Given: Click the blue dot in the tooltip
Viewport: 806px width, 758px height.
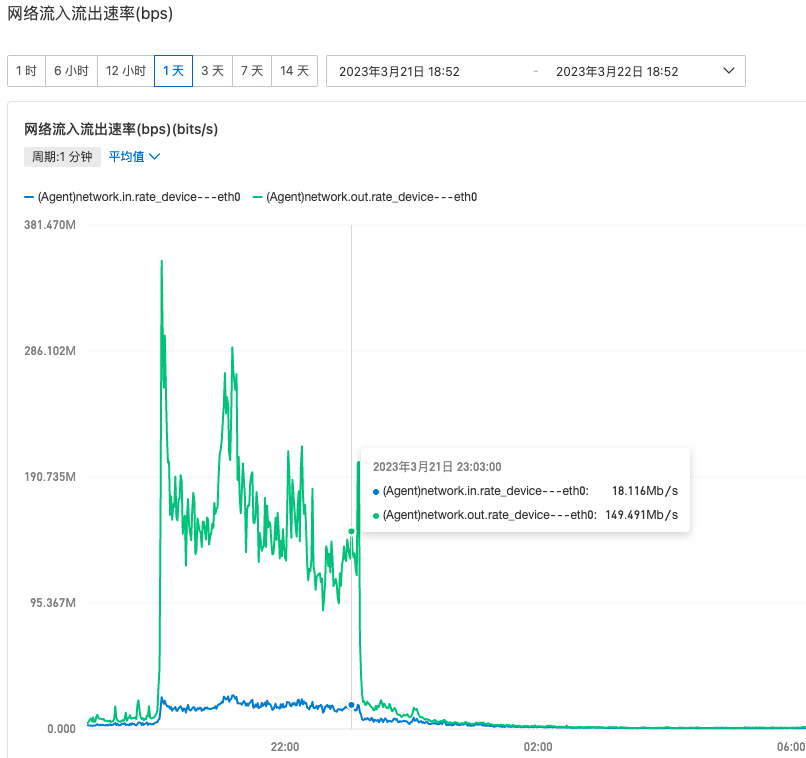Looking at the screenshot, I should pyautogui.click(x=376, y=491).
